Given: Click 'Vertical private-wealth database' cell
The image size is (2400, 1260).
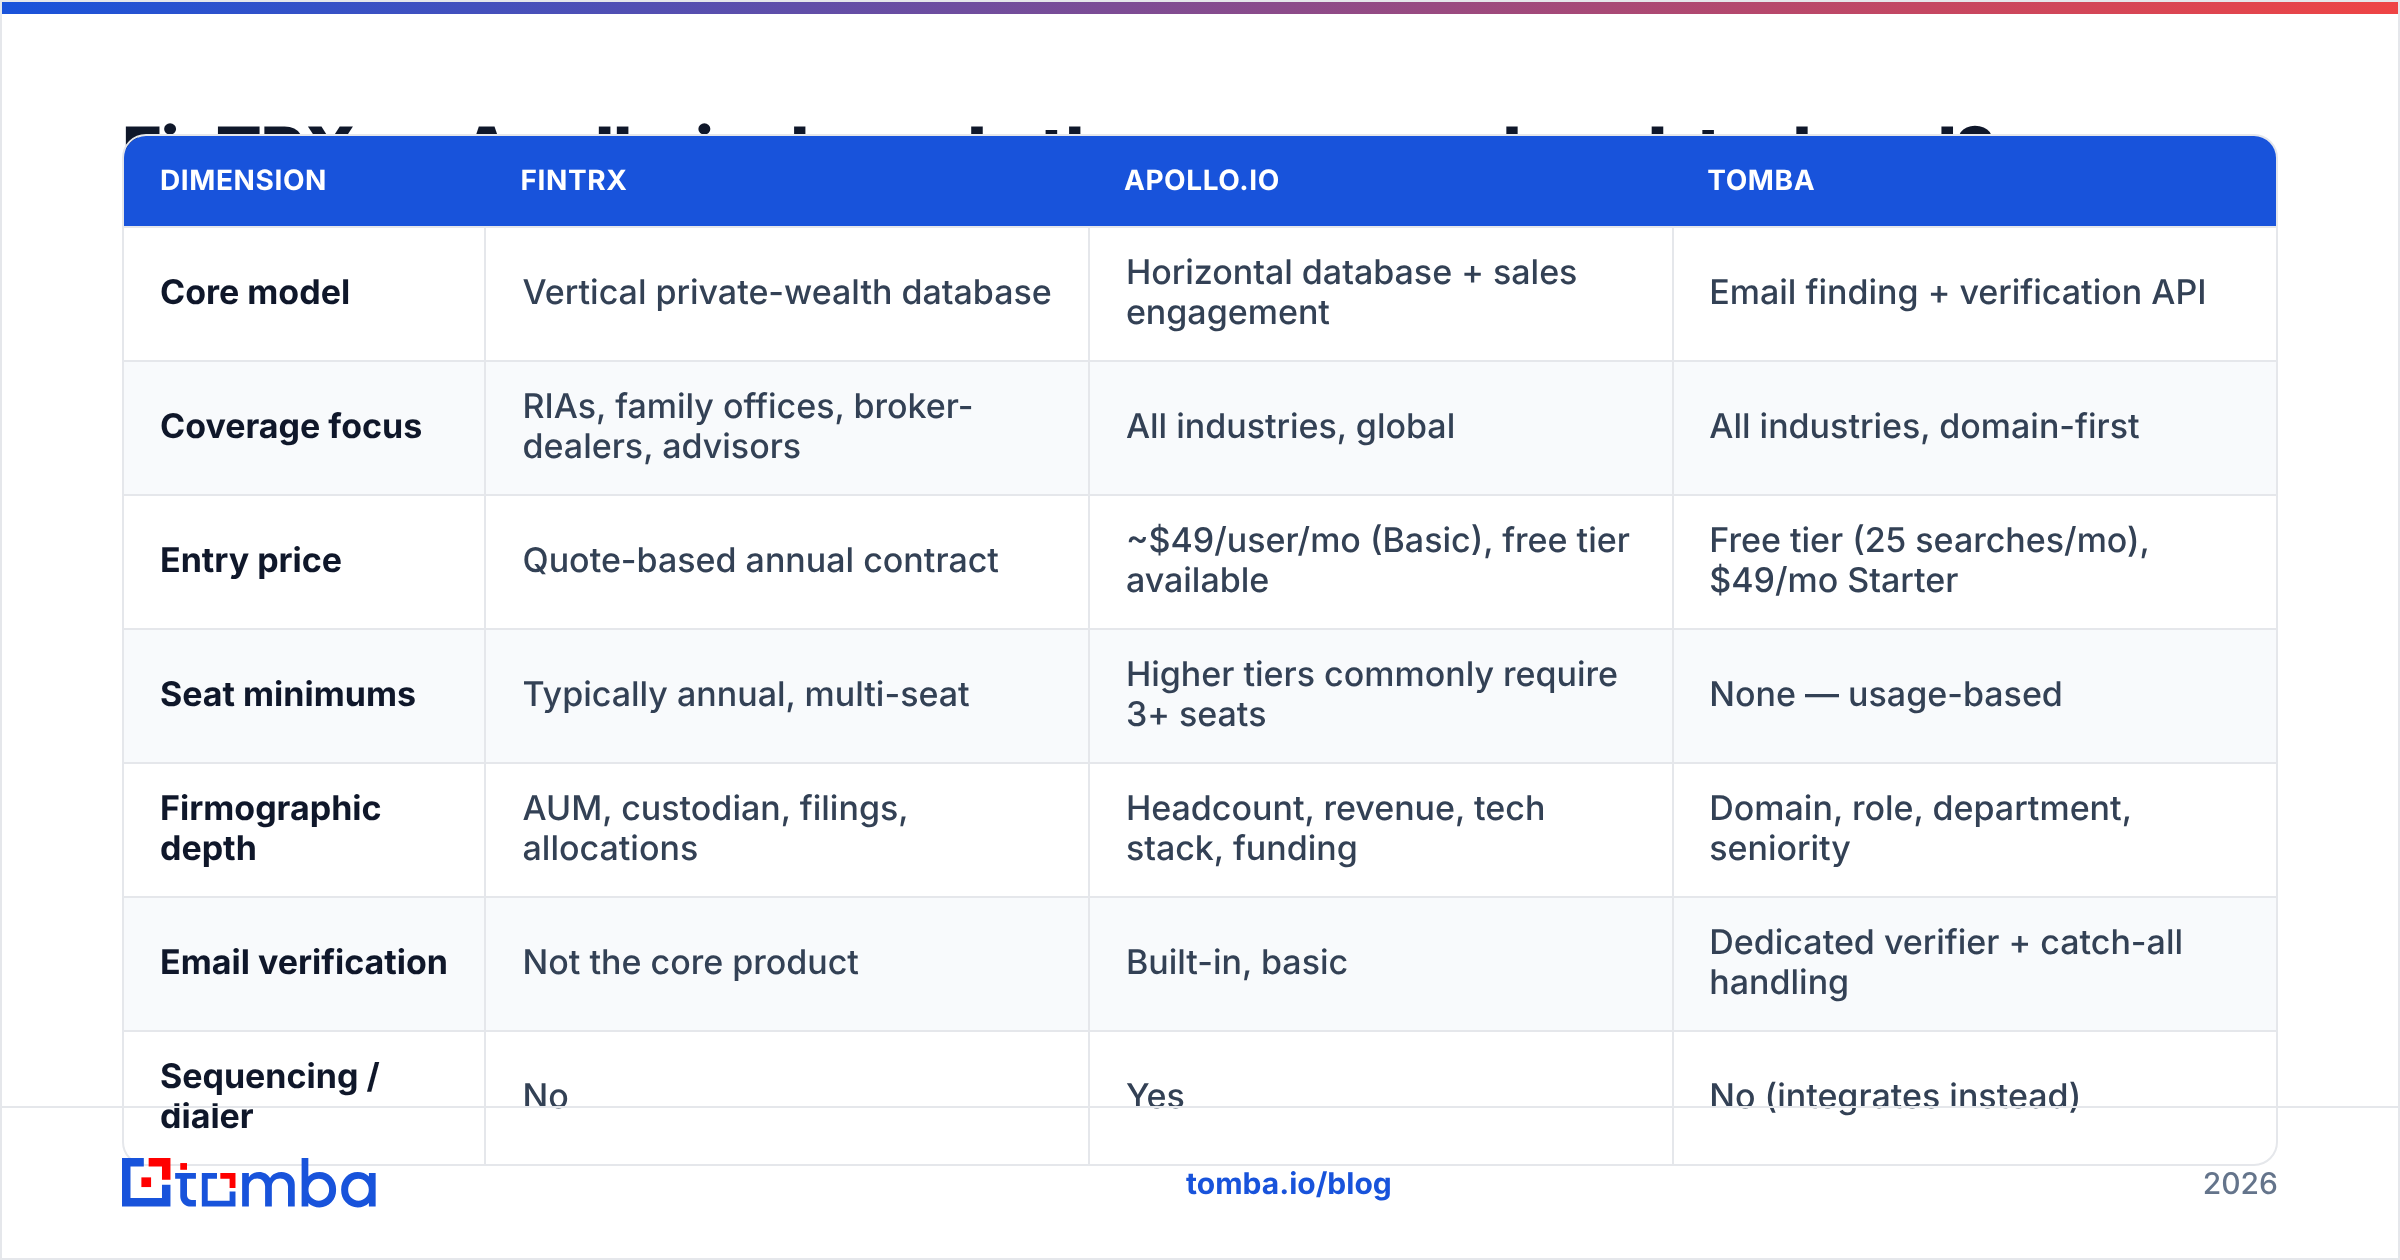Looking at the screenshot, I should point(787,292).
